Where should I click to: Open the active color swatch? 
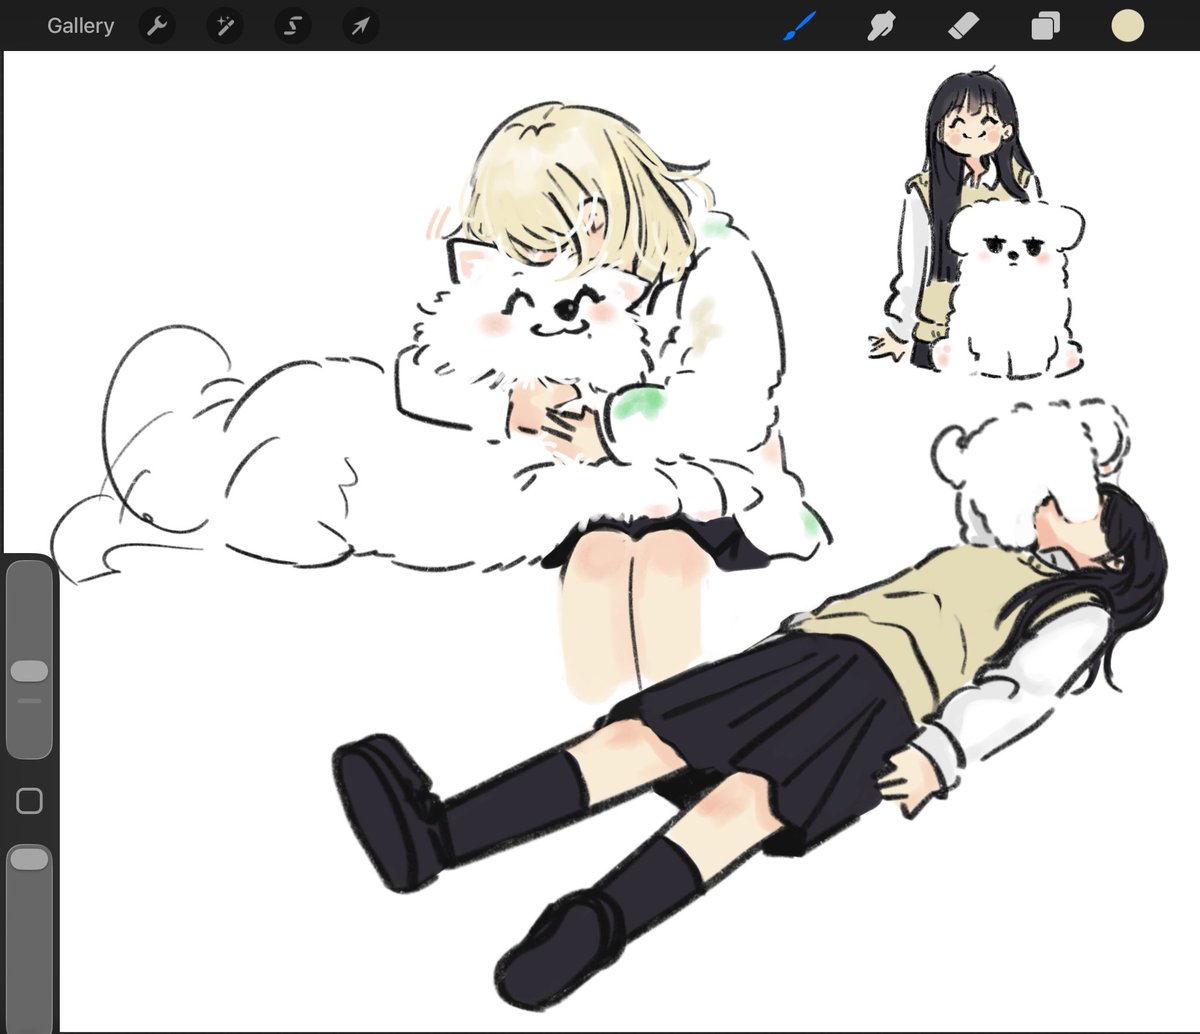(x=1127, y=26)
